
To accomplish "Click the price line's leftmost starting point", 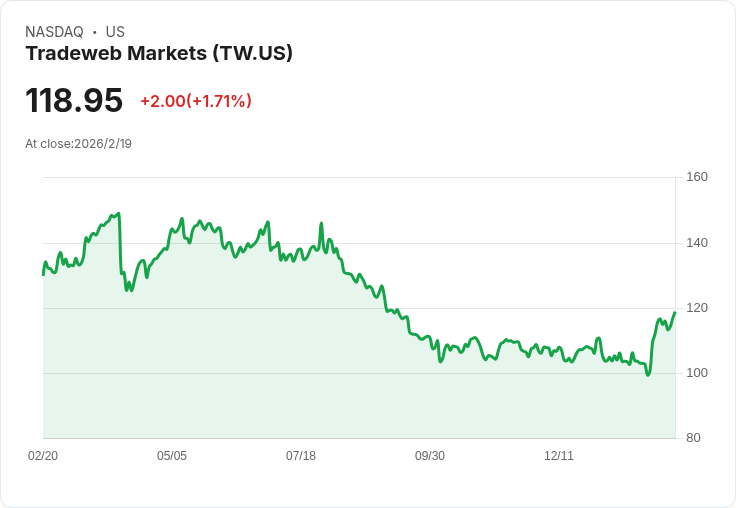I will point(43,273).
